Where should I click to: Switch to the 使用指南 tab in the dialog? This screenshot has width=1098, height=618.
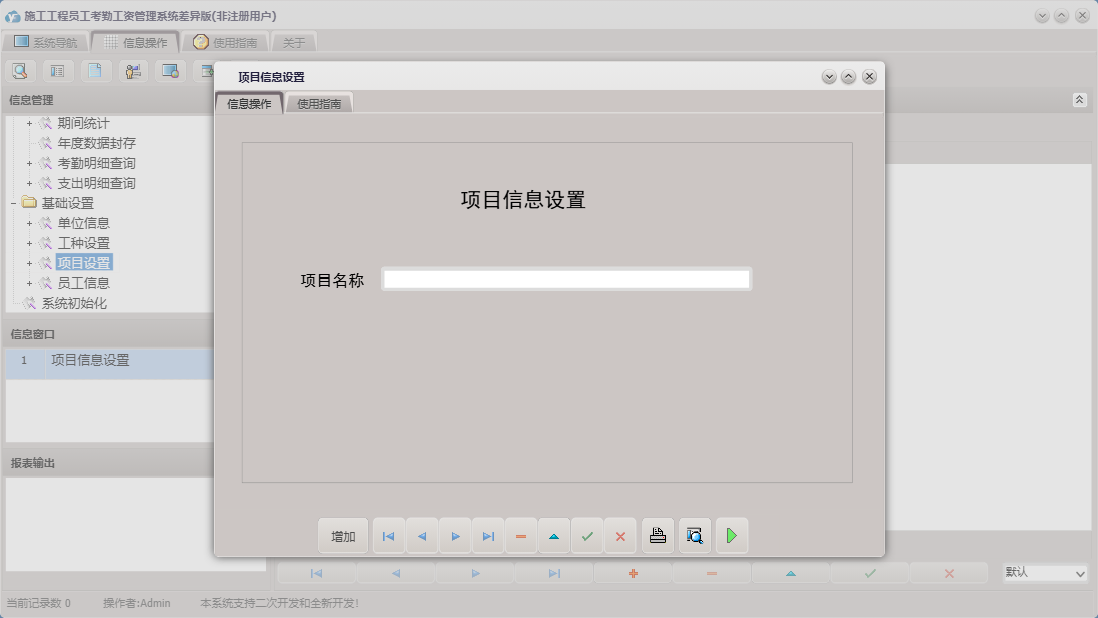pos(319,102)
